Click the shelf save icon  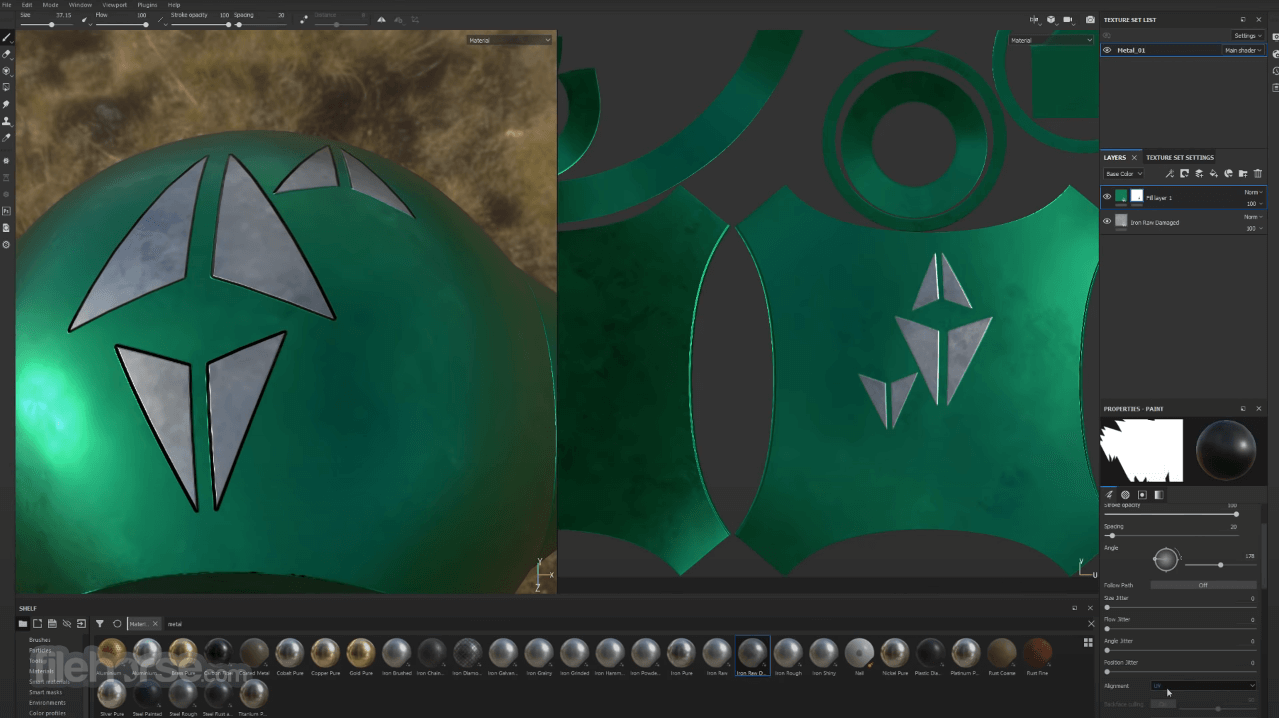point(52,624)
